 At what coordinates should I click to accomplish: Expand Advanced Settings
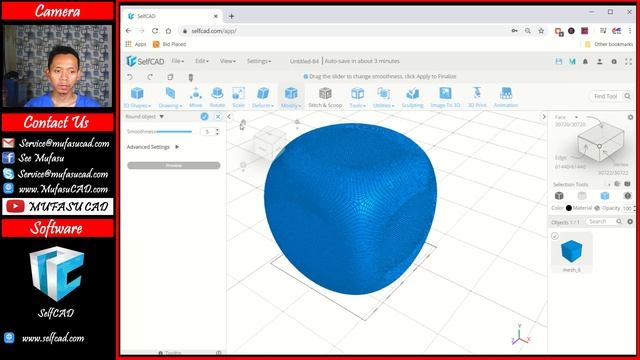tap(153, 147)
